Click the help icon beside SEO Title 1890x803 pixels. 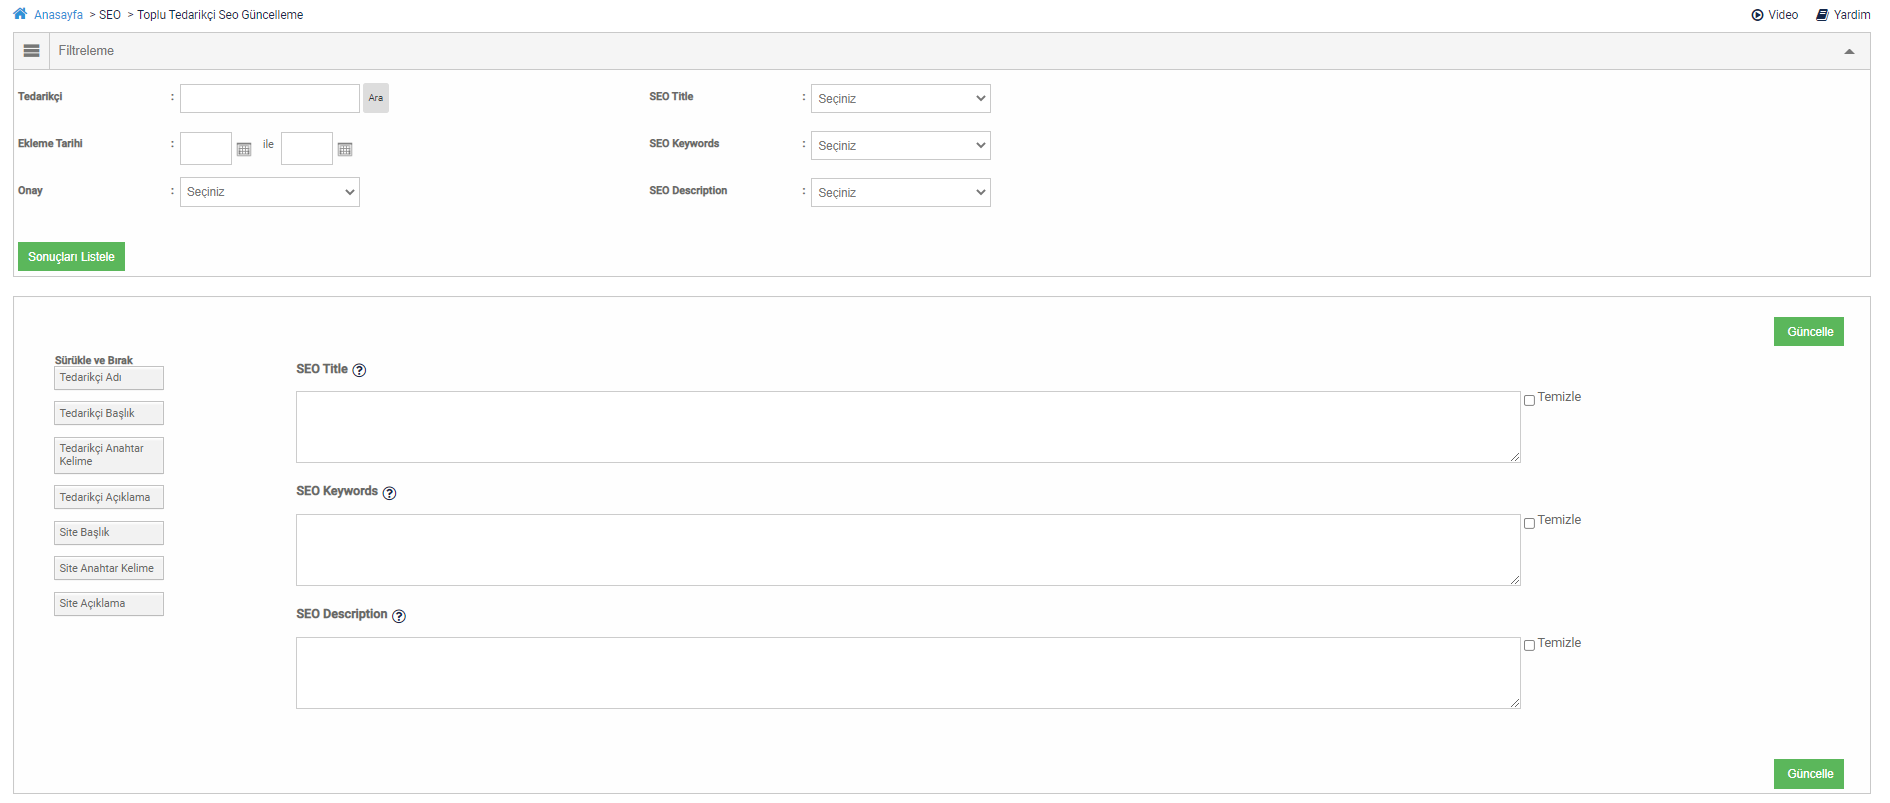click(359, 370)
